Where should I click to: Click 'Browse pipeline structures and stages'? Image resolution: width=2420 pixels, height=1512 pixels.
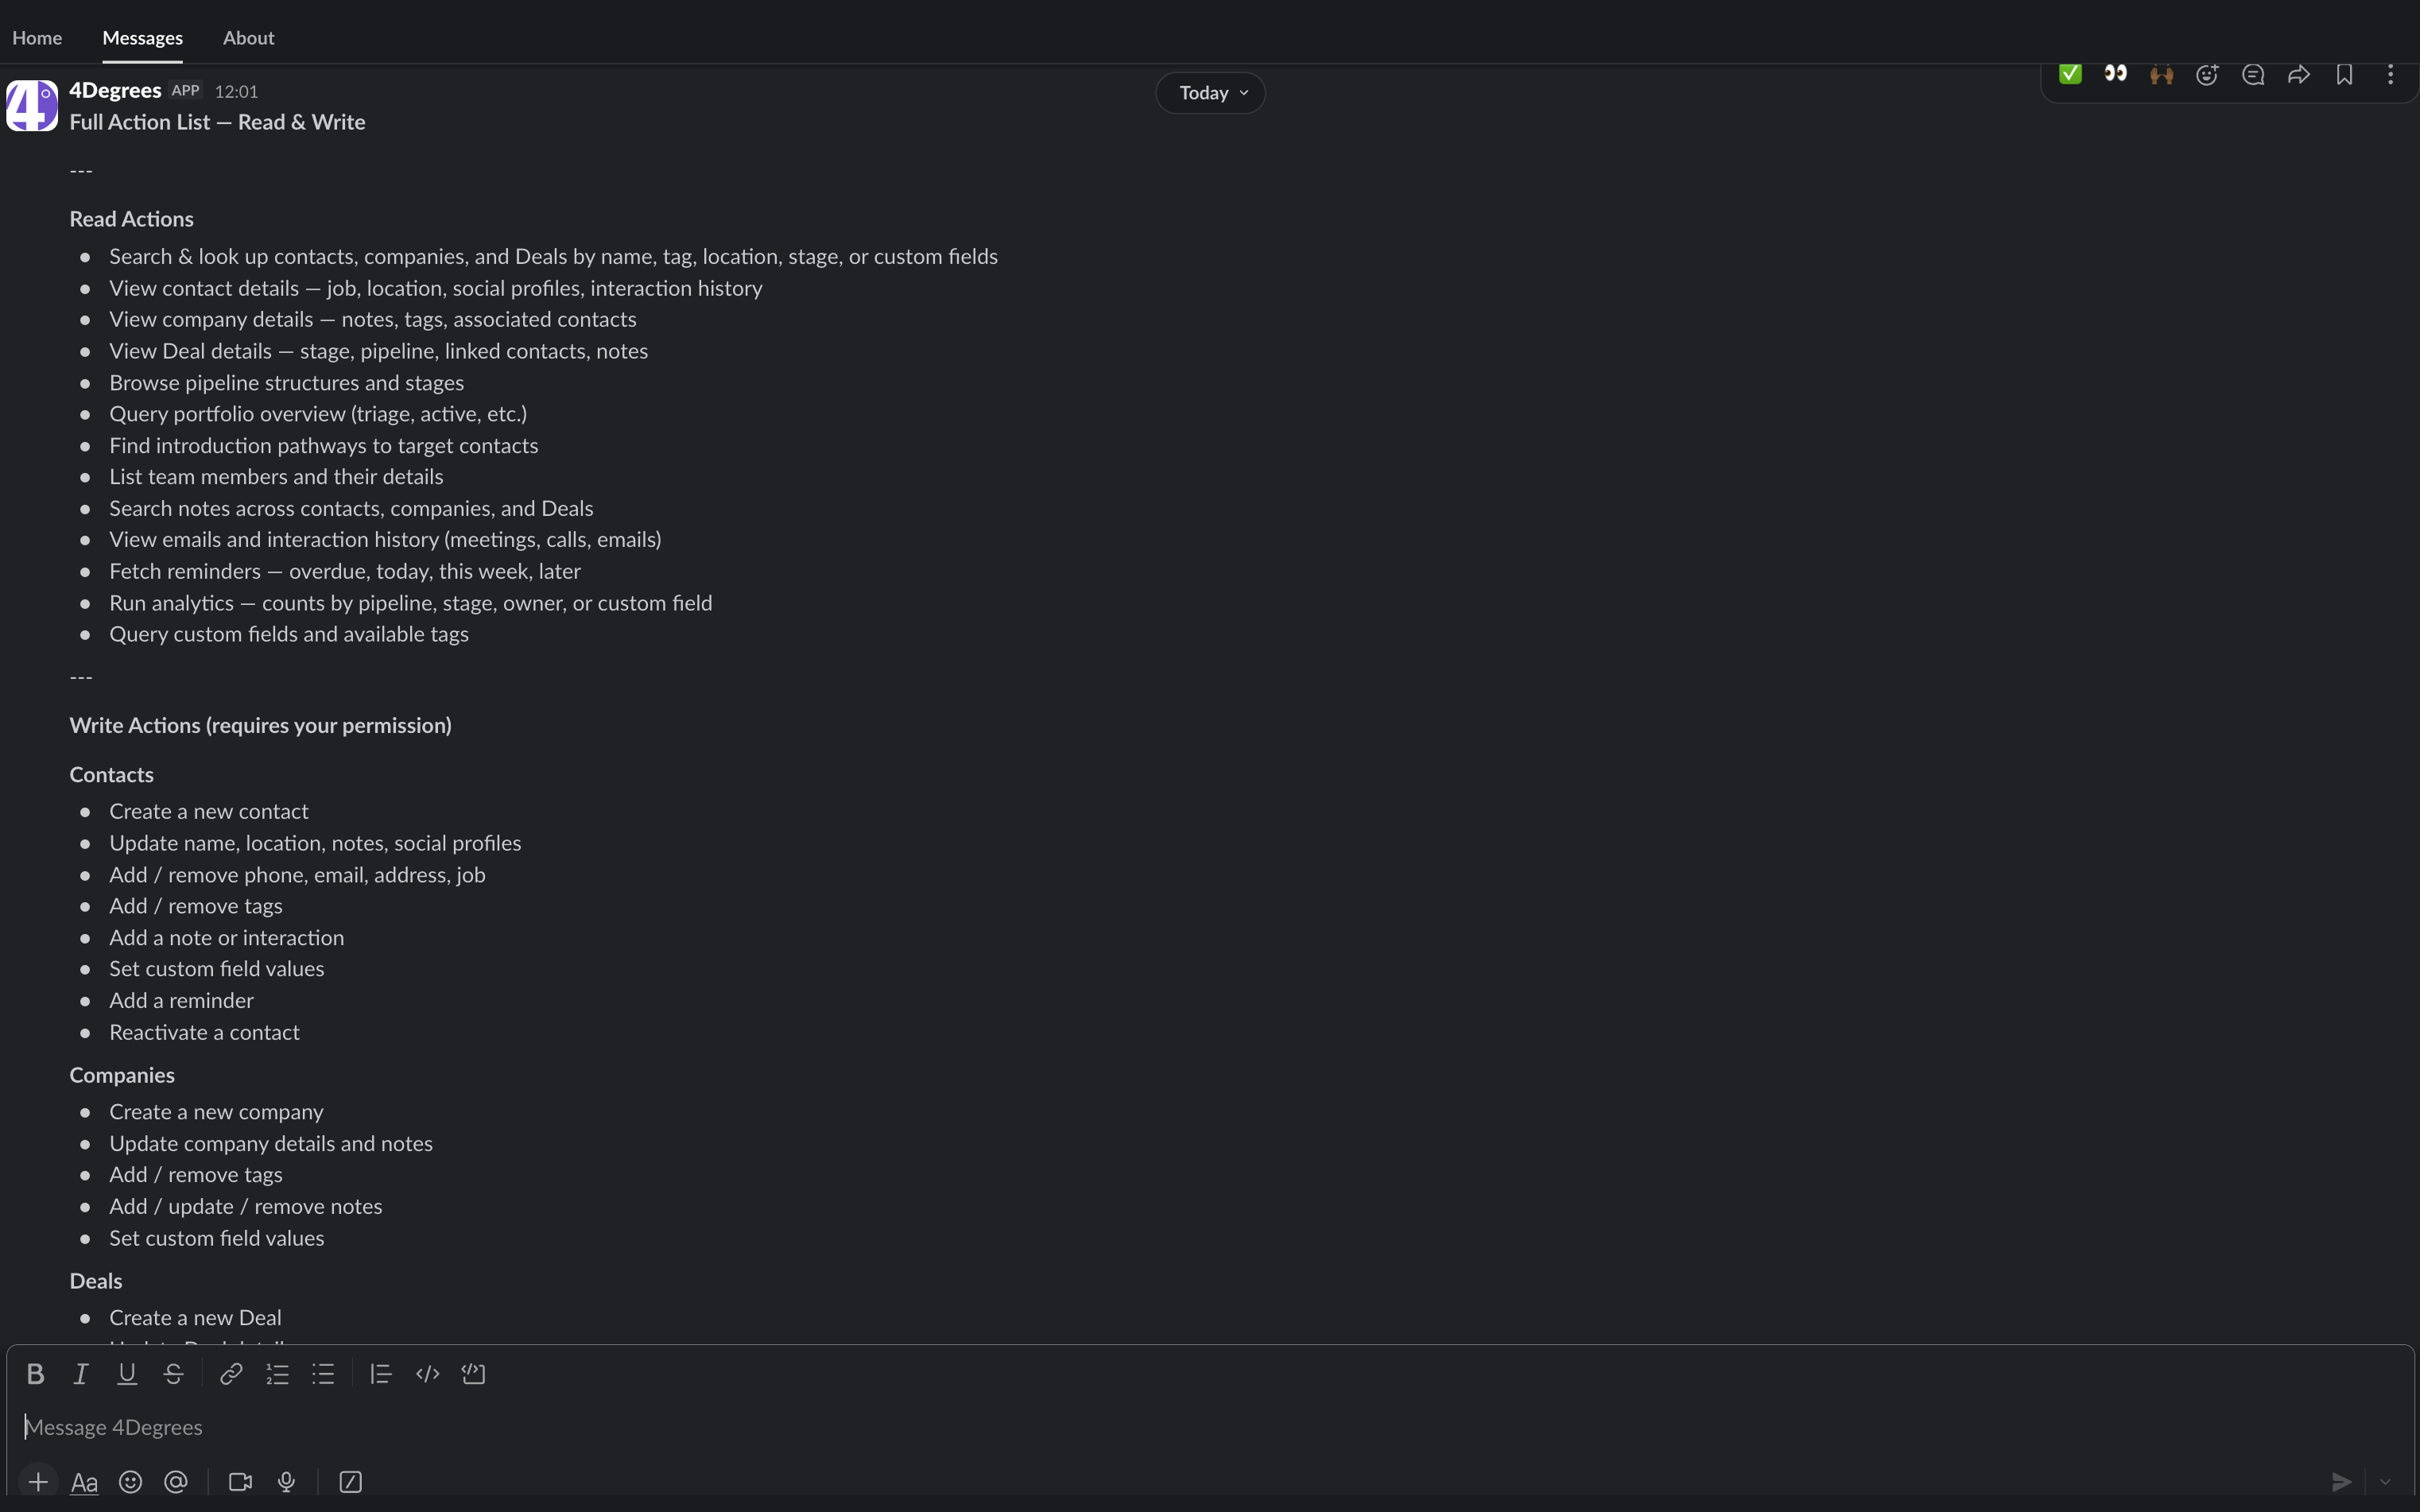pos(286,383)
